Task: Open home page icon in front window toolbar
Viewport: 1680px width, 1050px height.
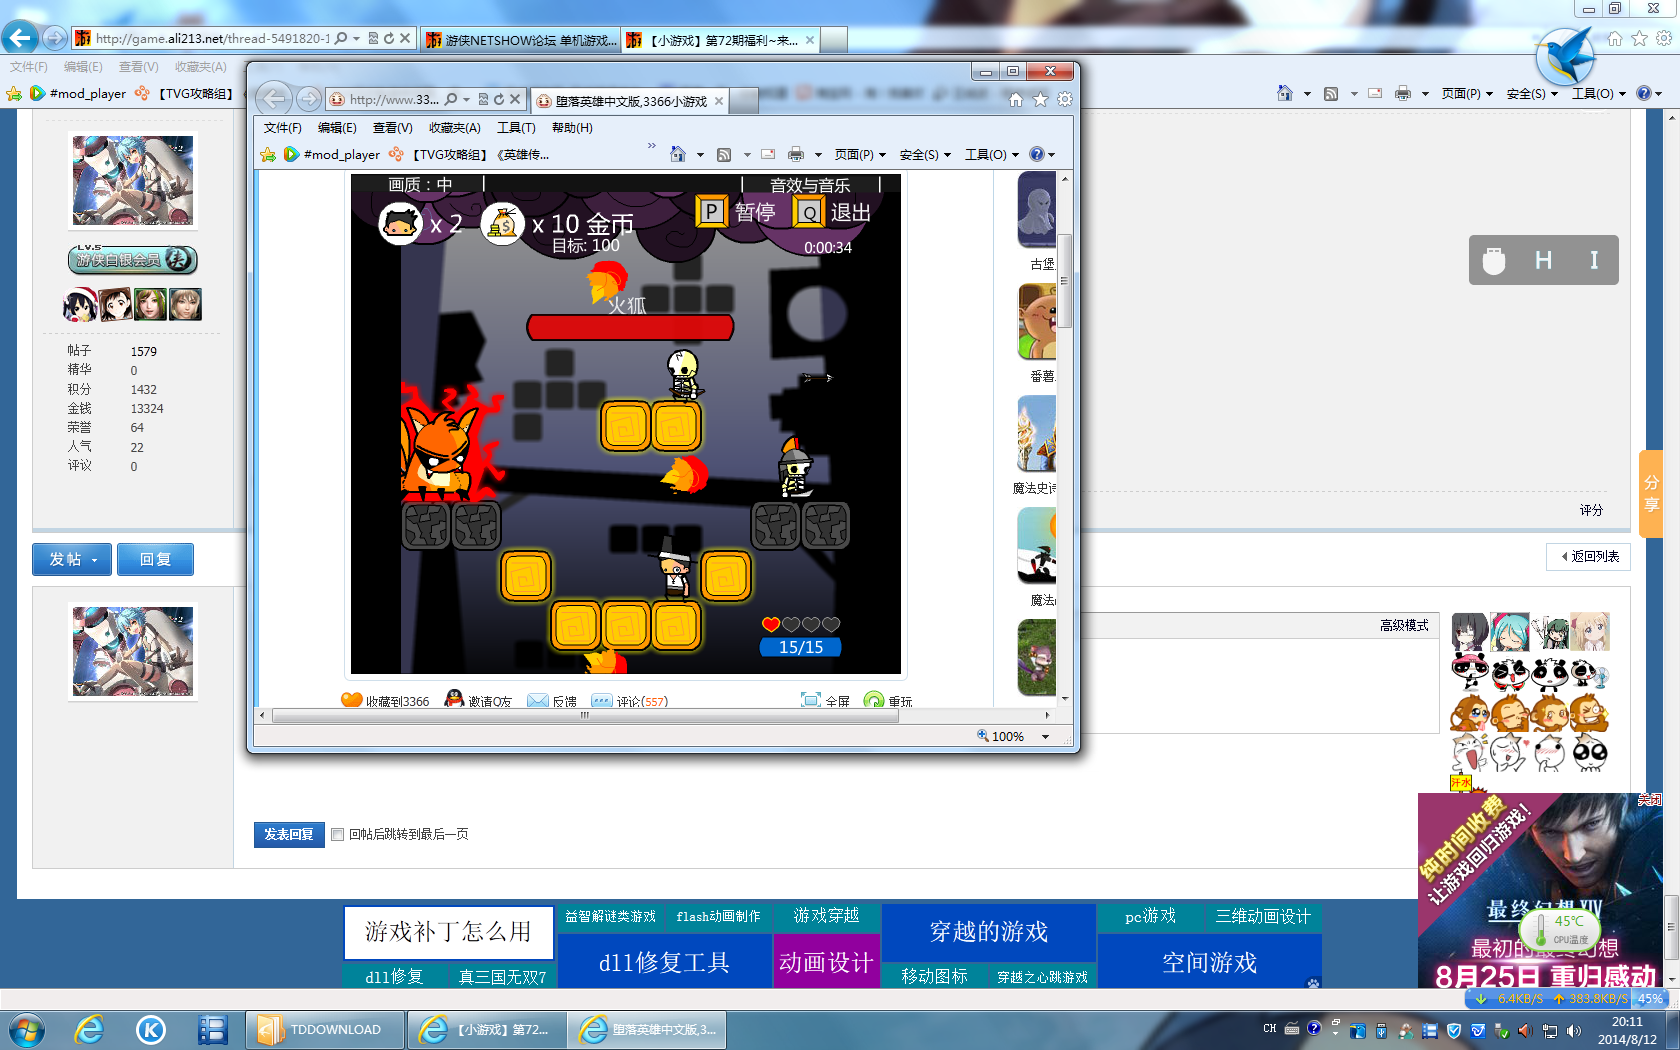Action: [1016, 99]
